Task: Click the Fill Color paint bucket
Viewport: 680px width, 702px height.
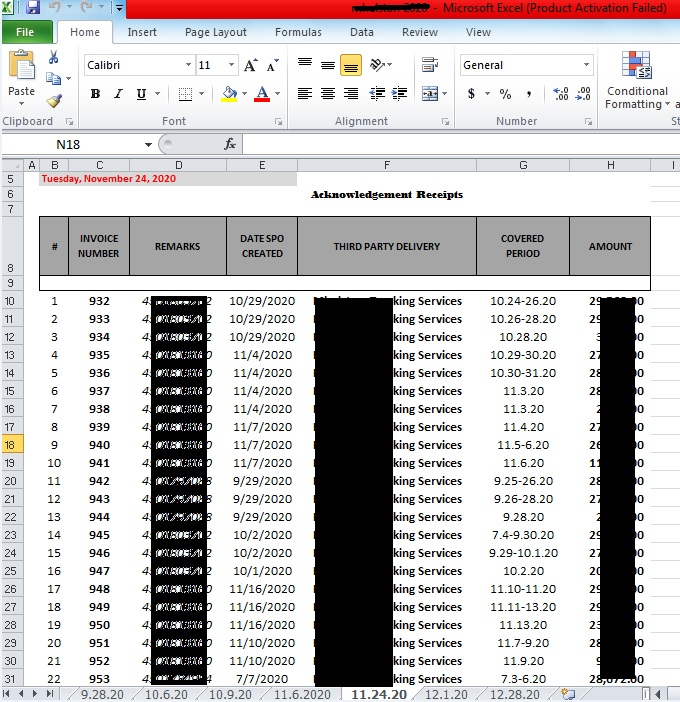Action: (229, 94)
